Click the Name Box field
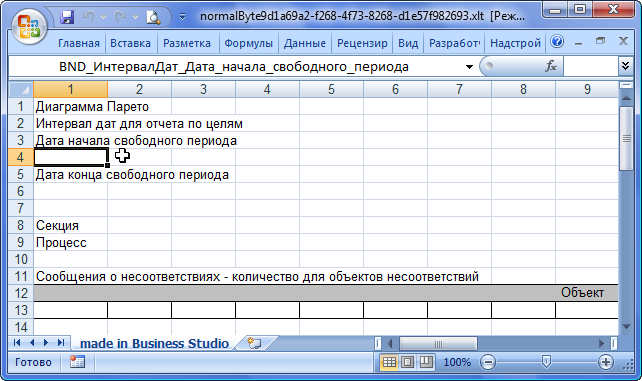This screenshot has height=381, width=642. 235,66
